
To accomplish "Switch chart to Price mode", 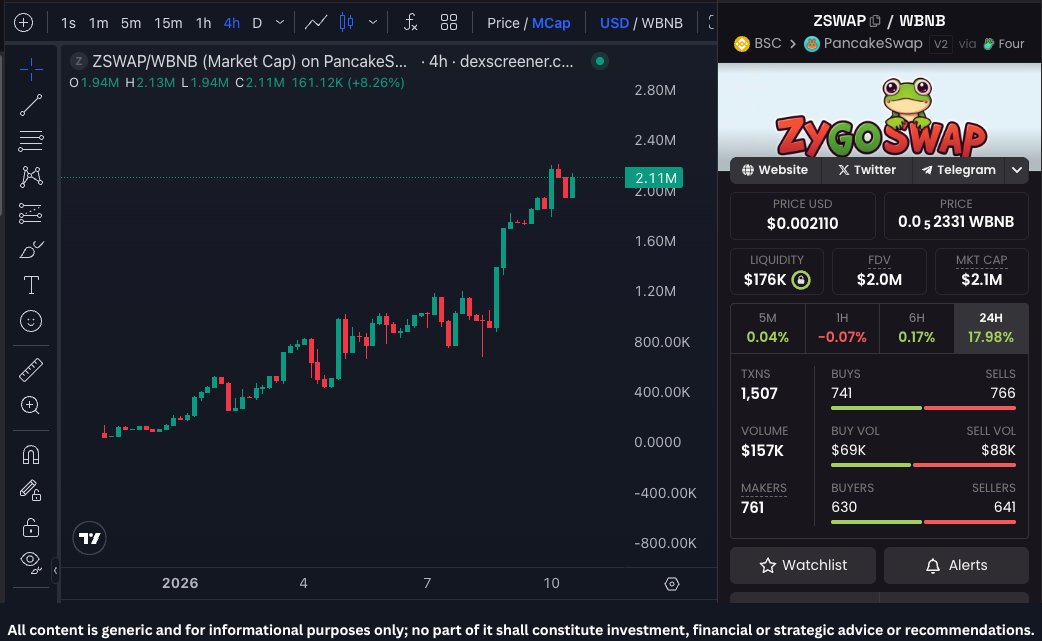I will coord(503,23).
